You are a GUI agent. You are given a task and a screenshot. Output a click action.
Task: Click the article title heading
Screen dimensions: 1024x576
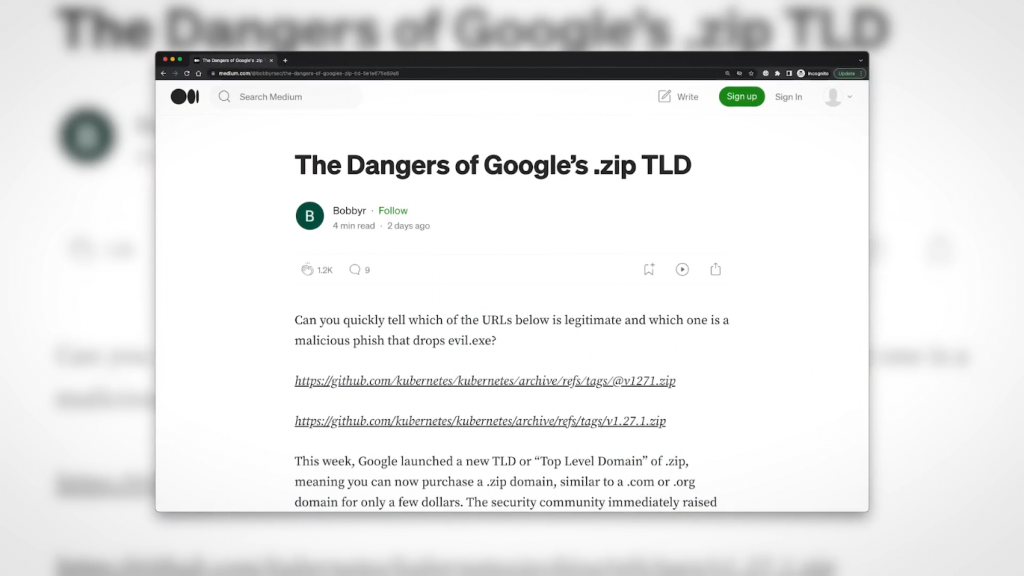(x=492, y=165)
